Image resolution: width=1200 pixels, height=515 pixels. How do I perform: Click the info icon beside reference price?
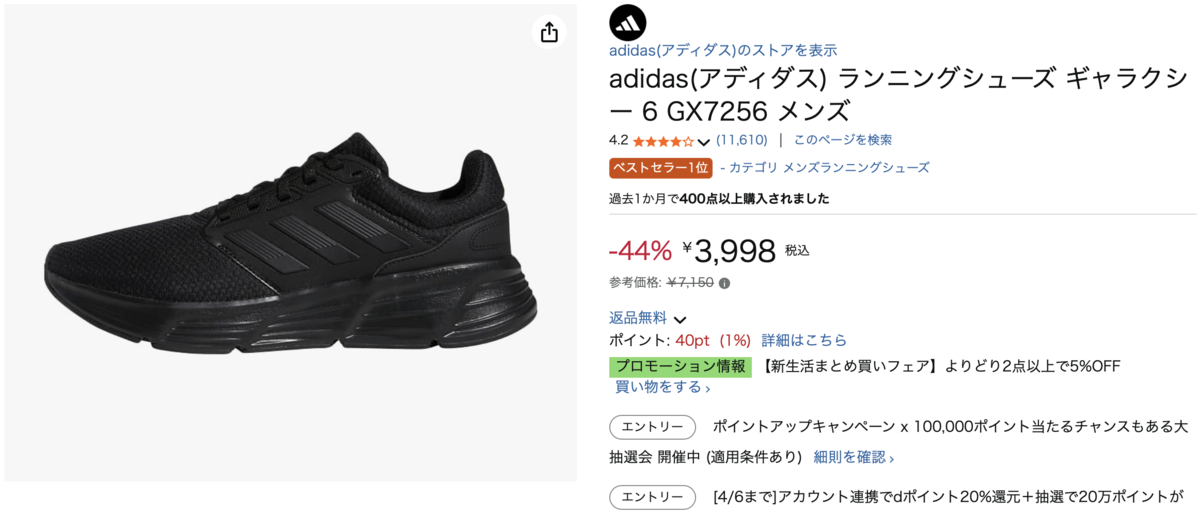725,283
